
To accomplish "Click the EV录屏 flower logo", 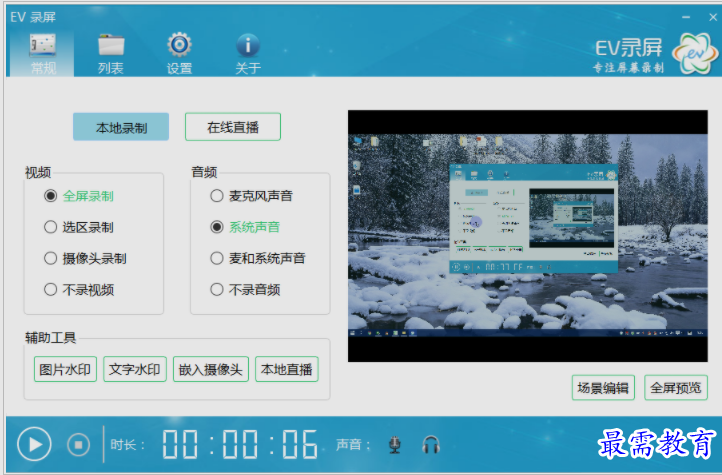I will [x=695, y=53].
